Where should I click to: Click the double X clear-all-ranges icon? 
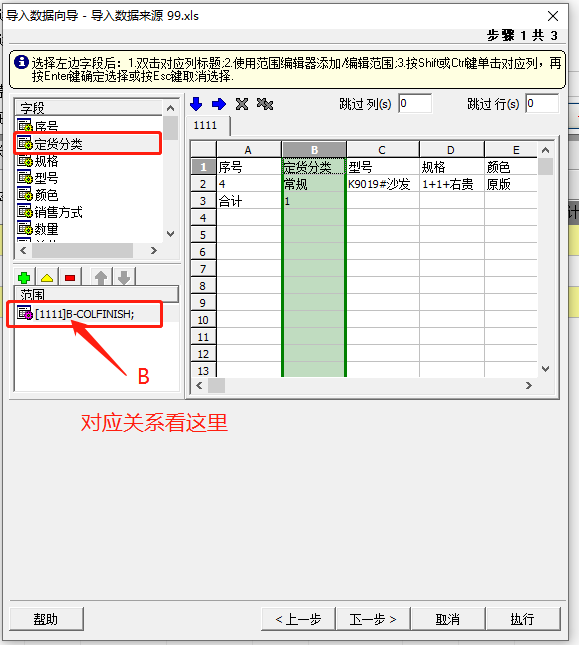(x=265, y=104)
